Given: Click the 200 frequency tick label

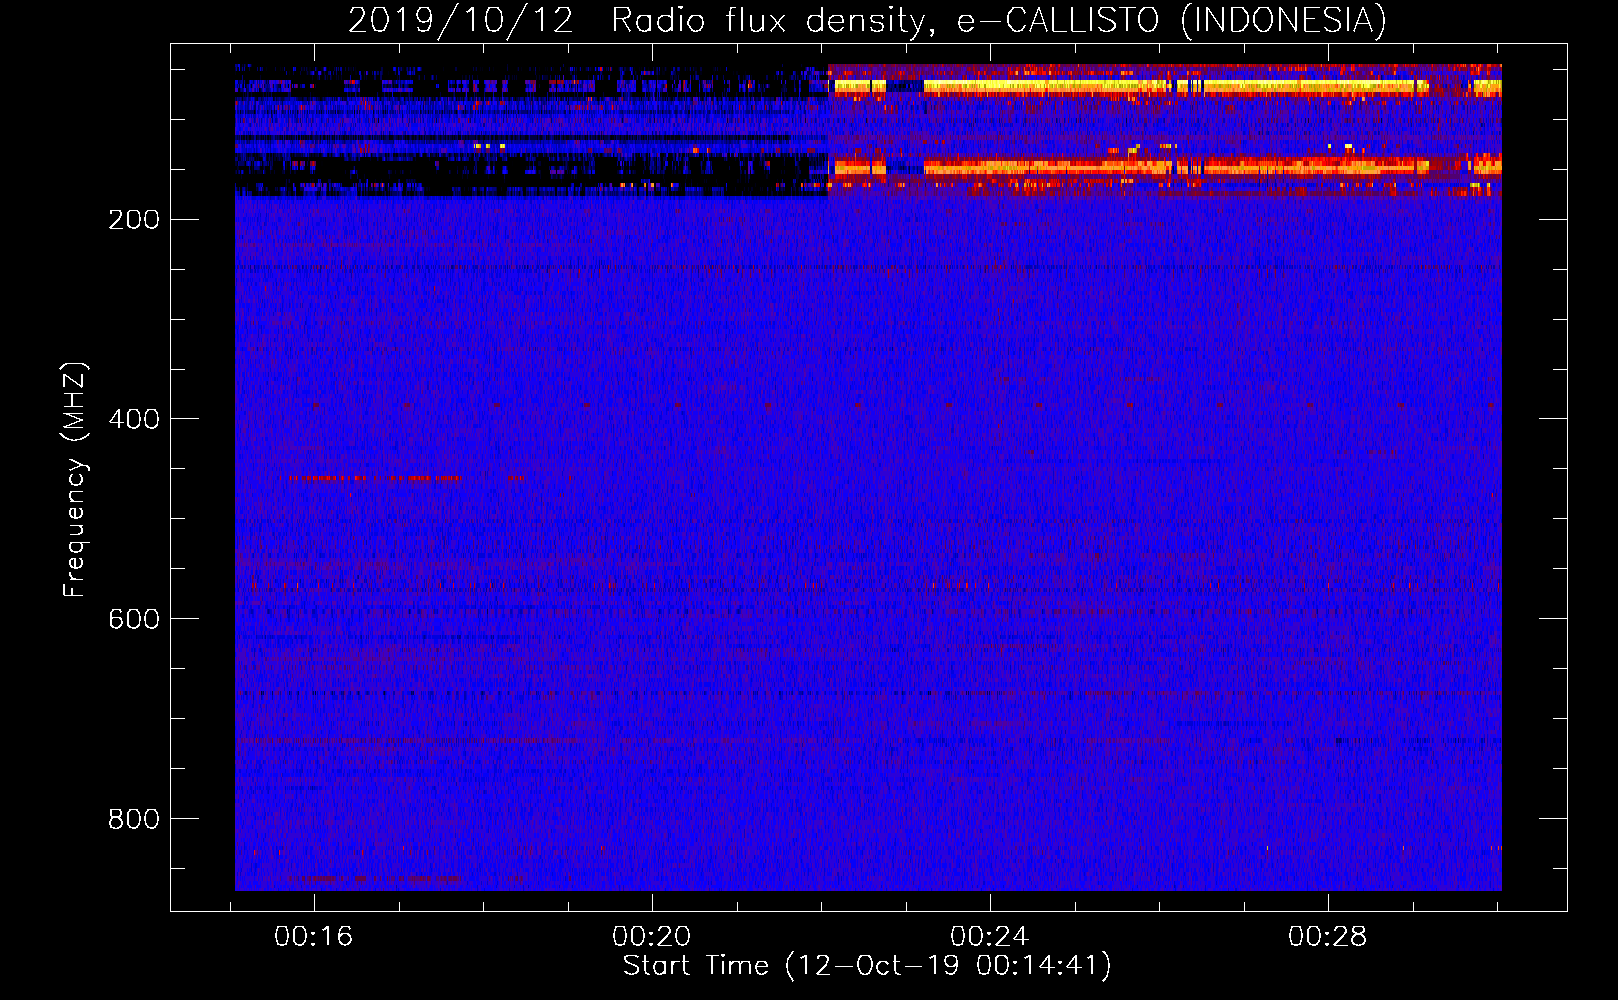Looking at the screenshot, I should pos(134,220).
